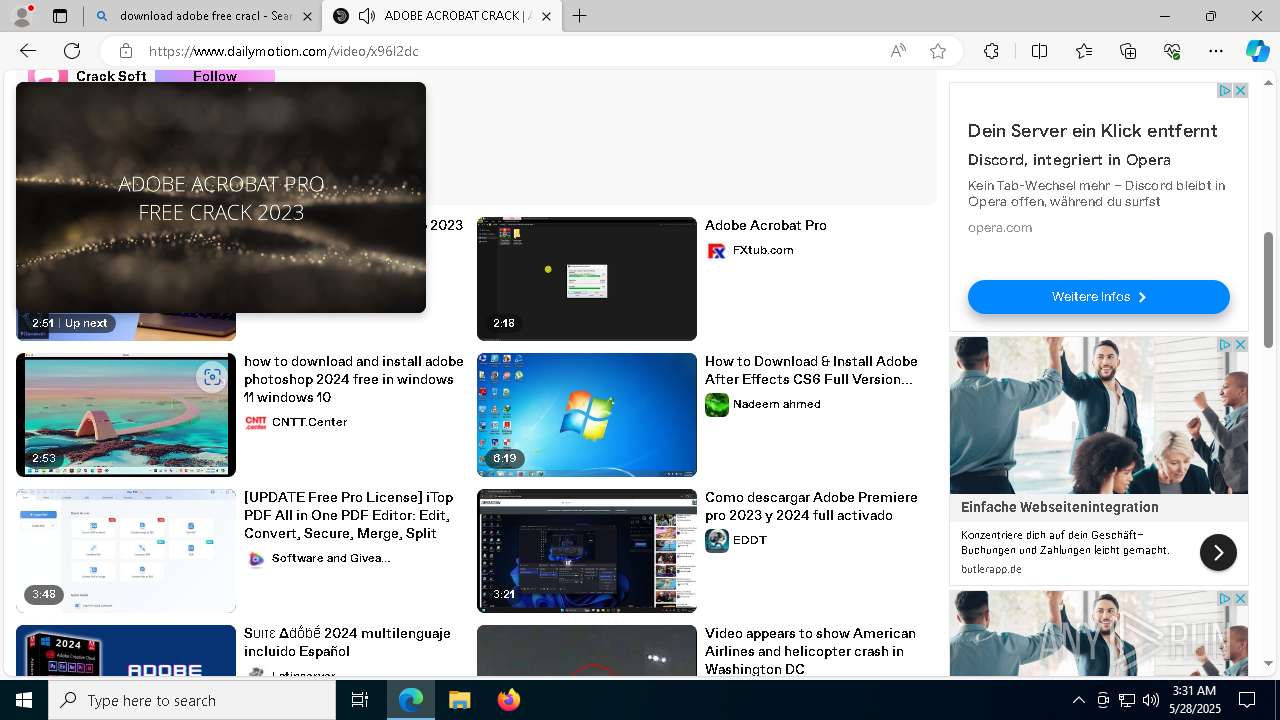Follow the Crack Soft channel
The height and width of the screenshot is (720, 1280).
[215, 76]
